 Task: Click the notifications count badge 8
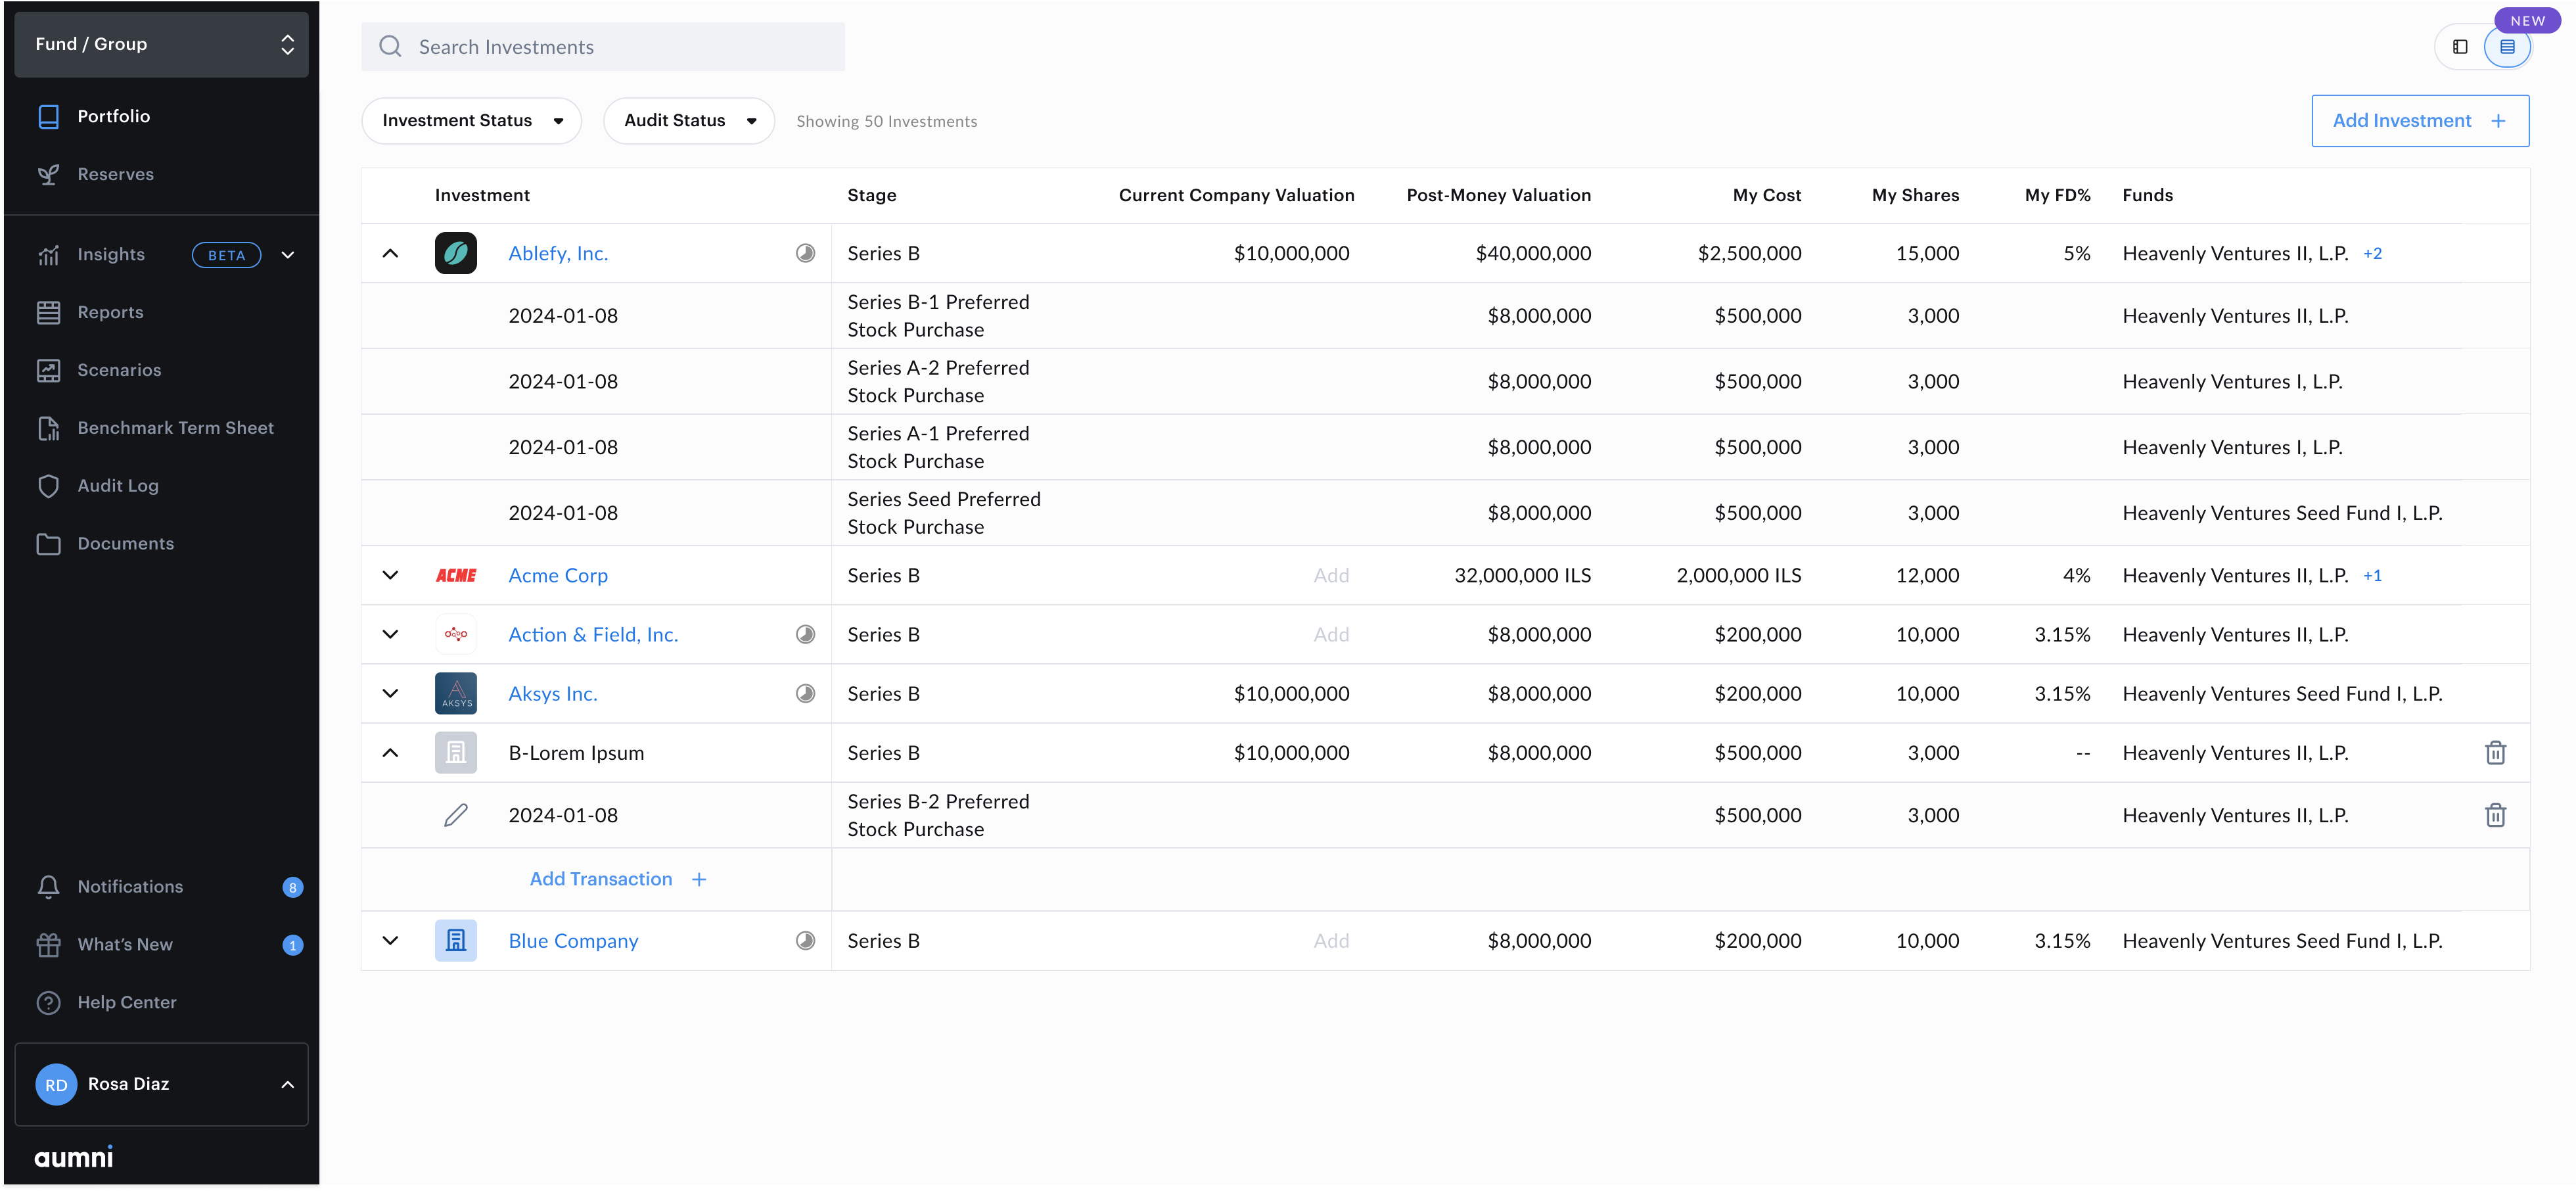292,888
